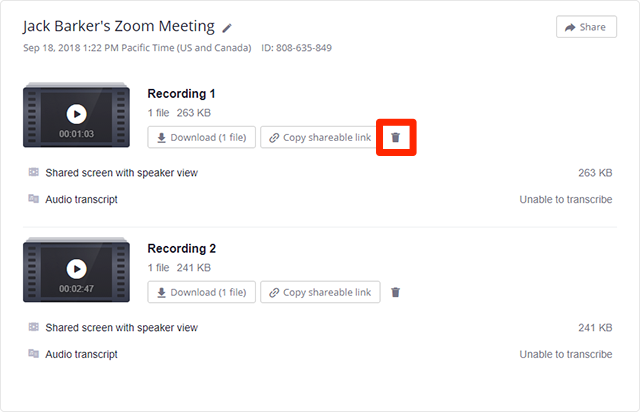
Task: Click the shared screen file icon in Recording 1
Action: [x=33, y=172]
